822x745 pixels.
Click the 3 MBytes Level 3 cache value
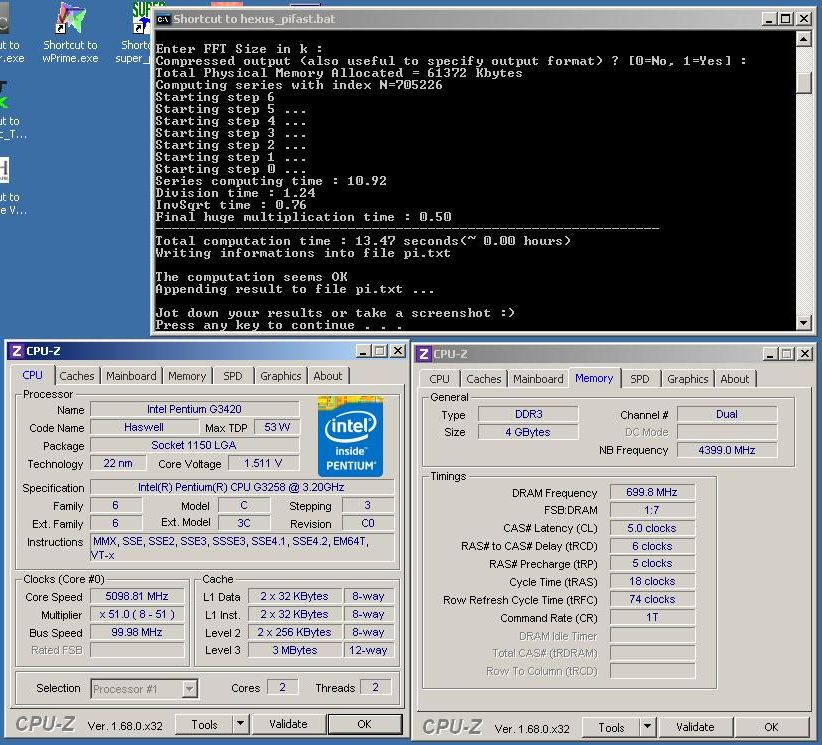pyautogui.click(x=295, y=650)
